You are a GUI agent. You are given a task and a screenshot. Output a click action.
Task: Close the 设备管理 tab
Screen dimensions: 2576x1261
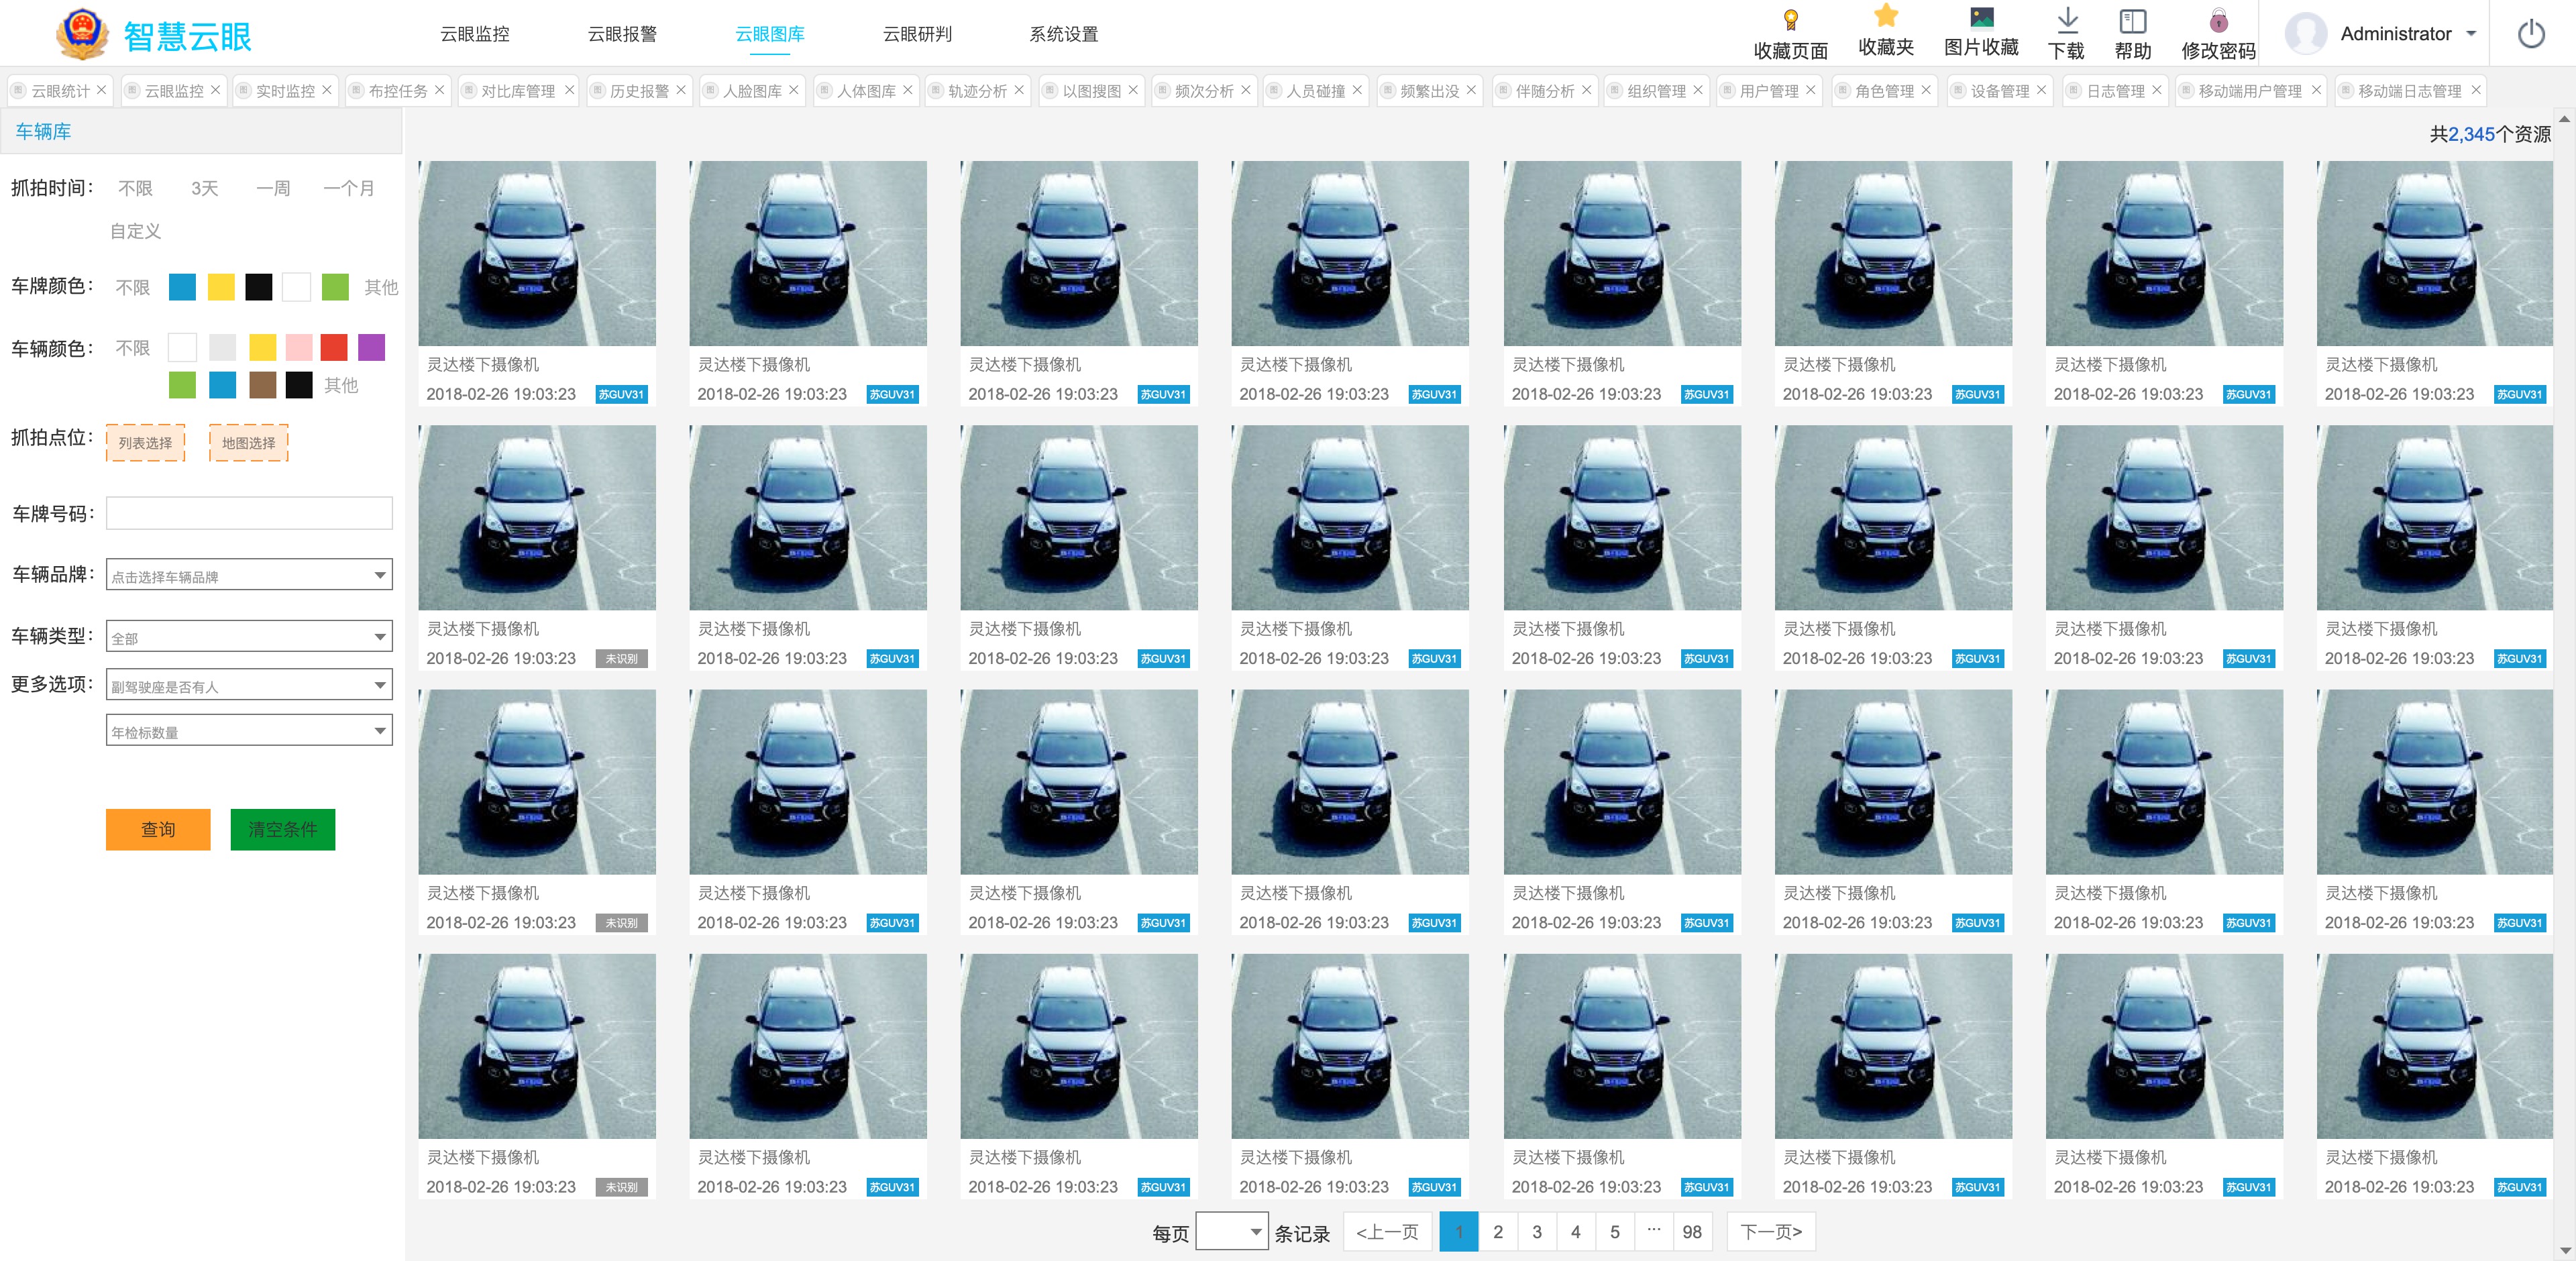point(2041,90)
